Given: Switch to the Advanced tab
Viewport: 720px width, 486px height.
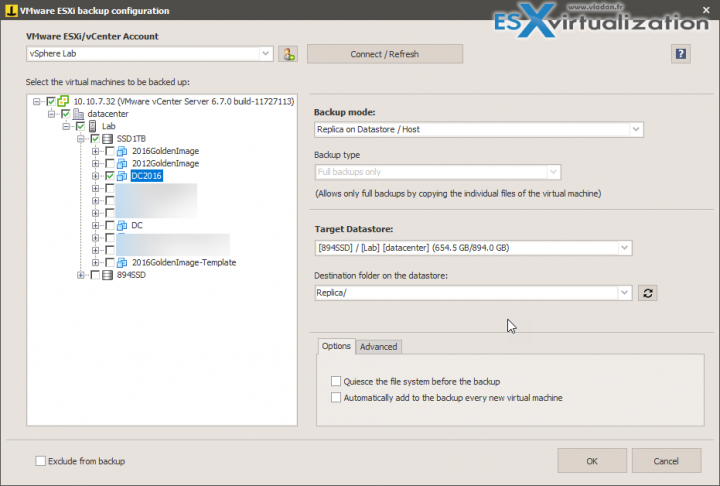Looking at the screenshot, I should 378,347.
